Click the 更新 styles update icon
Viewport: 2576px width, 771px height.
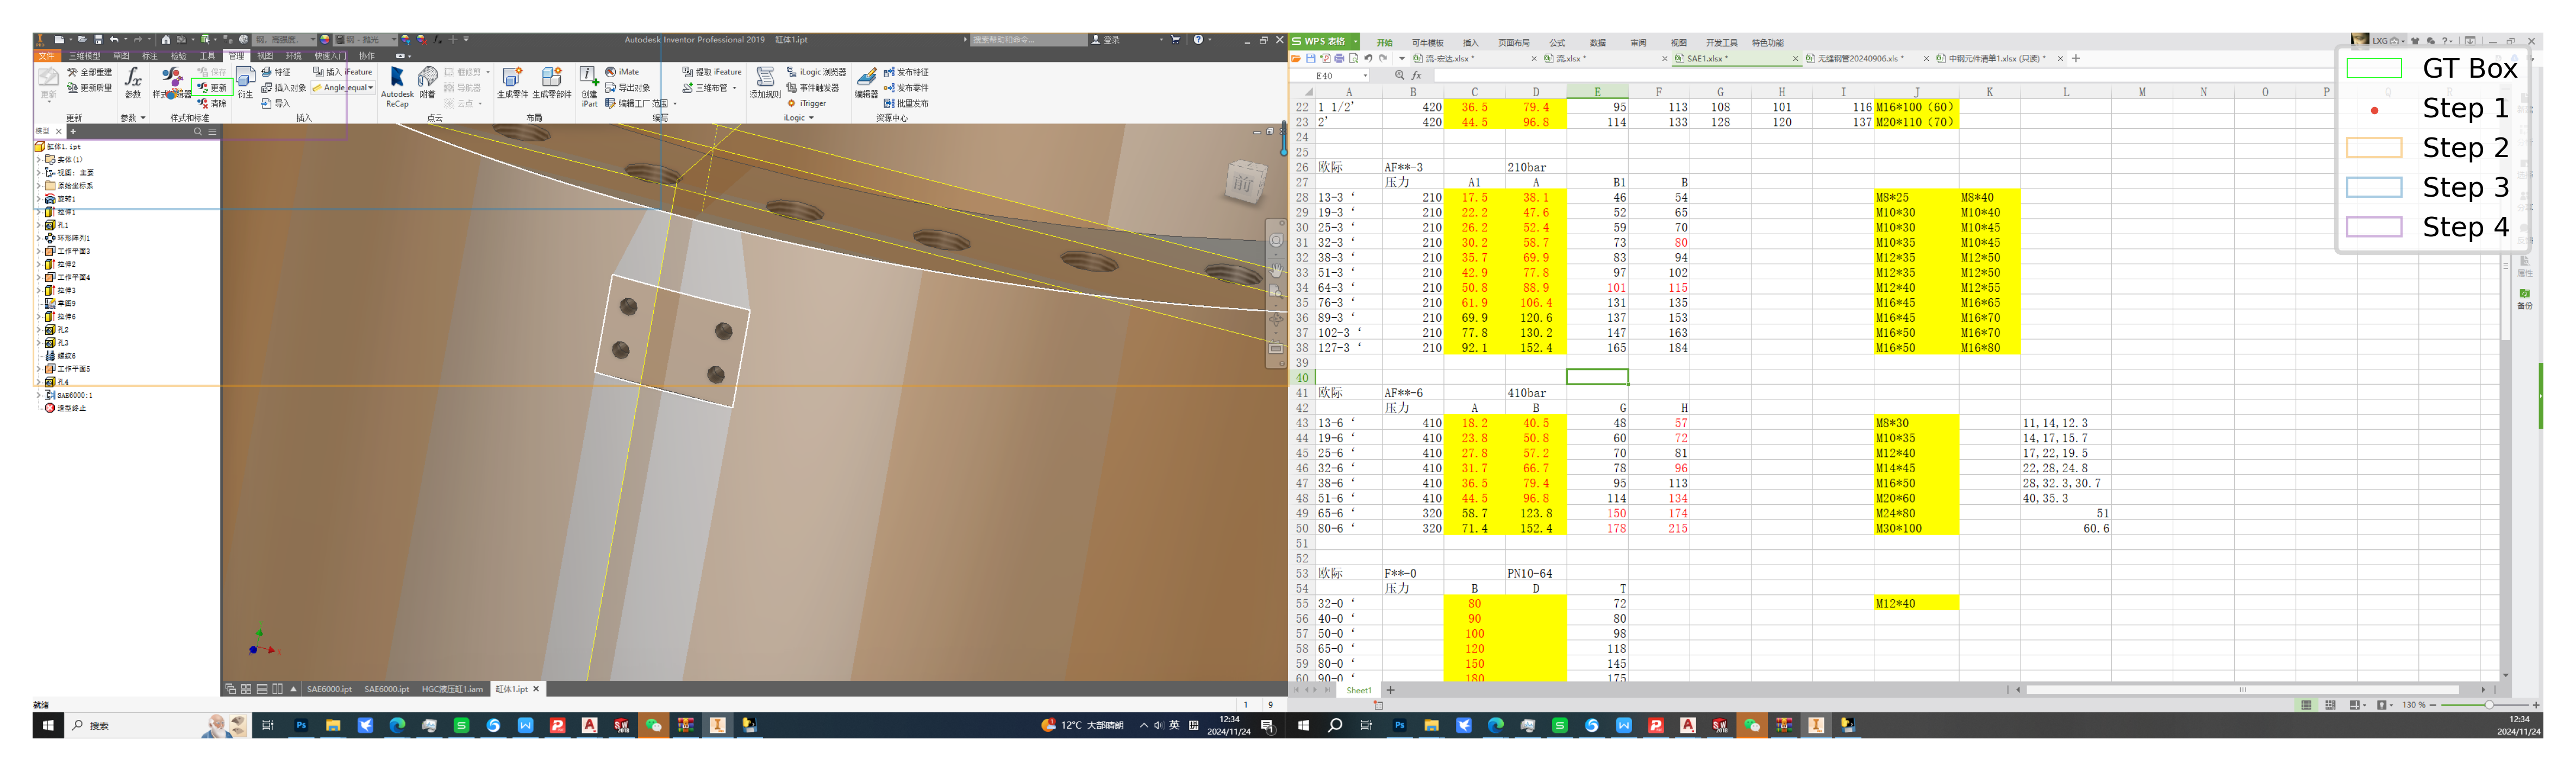(212, 88)
